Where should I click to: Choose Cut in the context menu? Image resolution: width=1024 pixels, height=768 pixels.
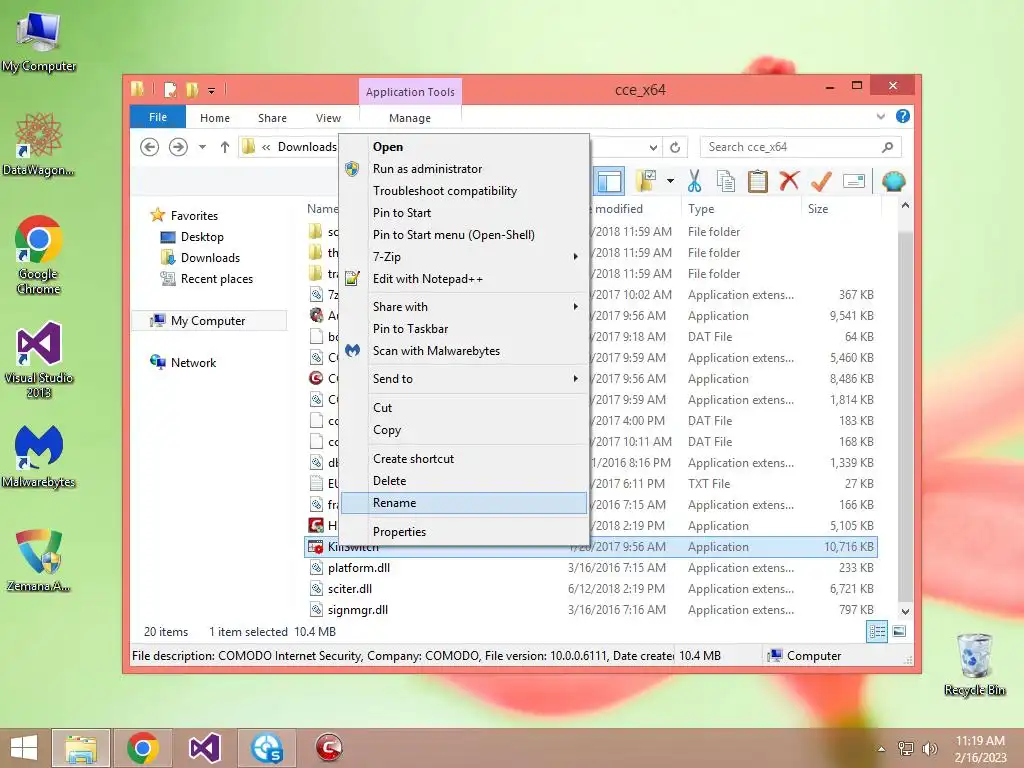click(464, 408)
